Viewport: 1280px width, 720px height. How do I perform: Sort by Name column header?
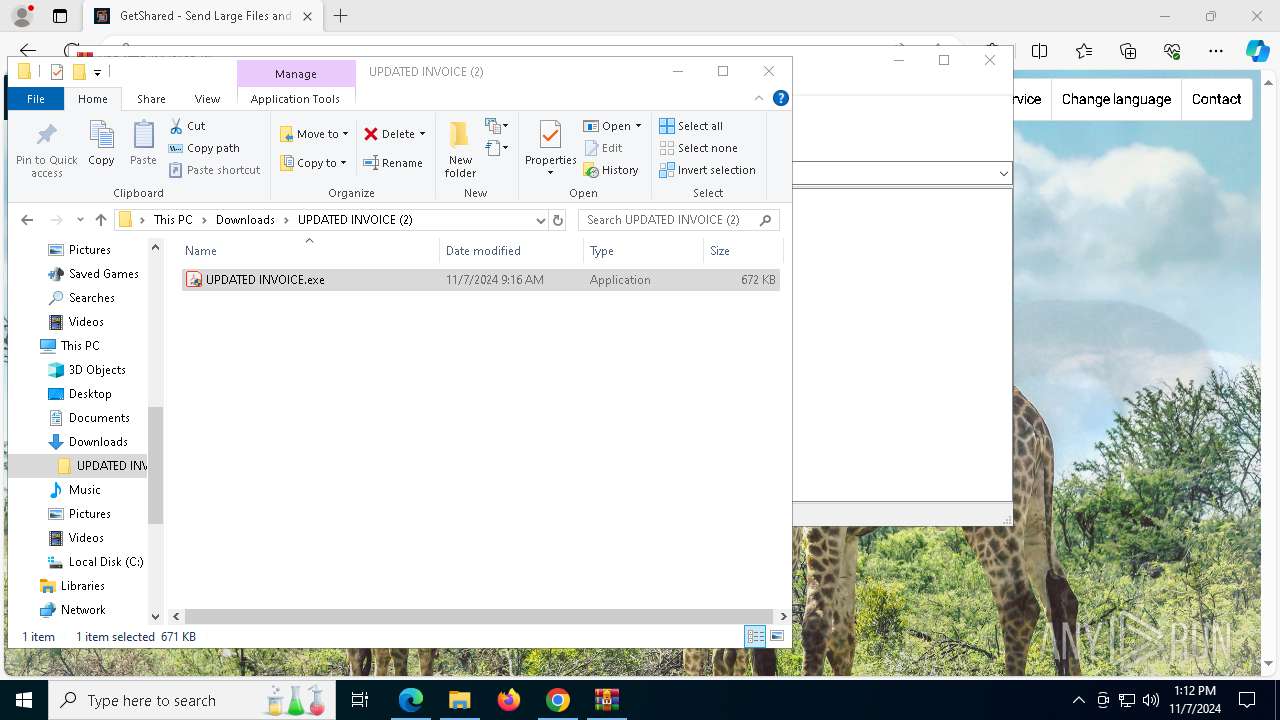tap(309, 251)
